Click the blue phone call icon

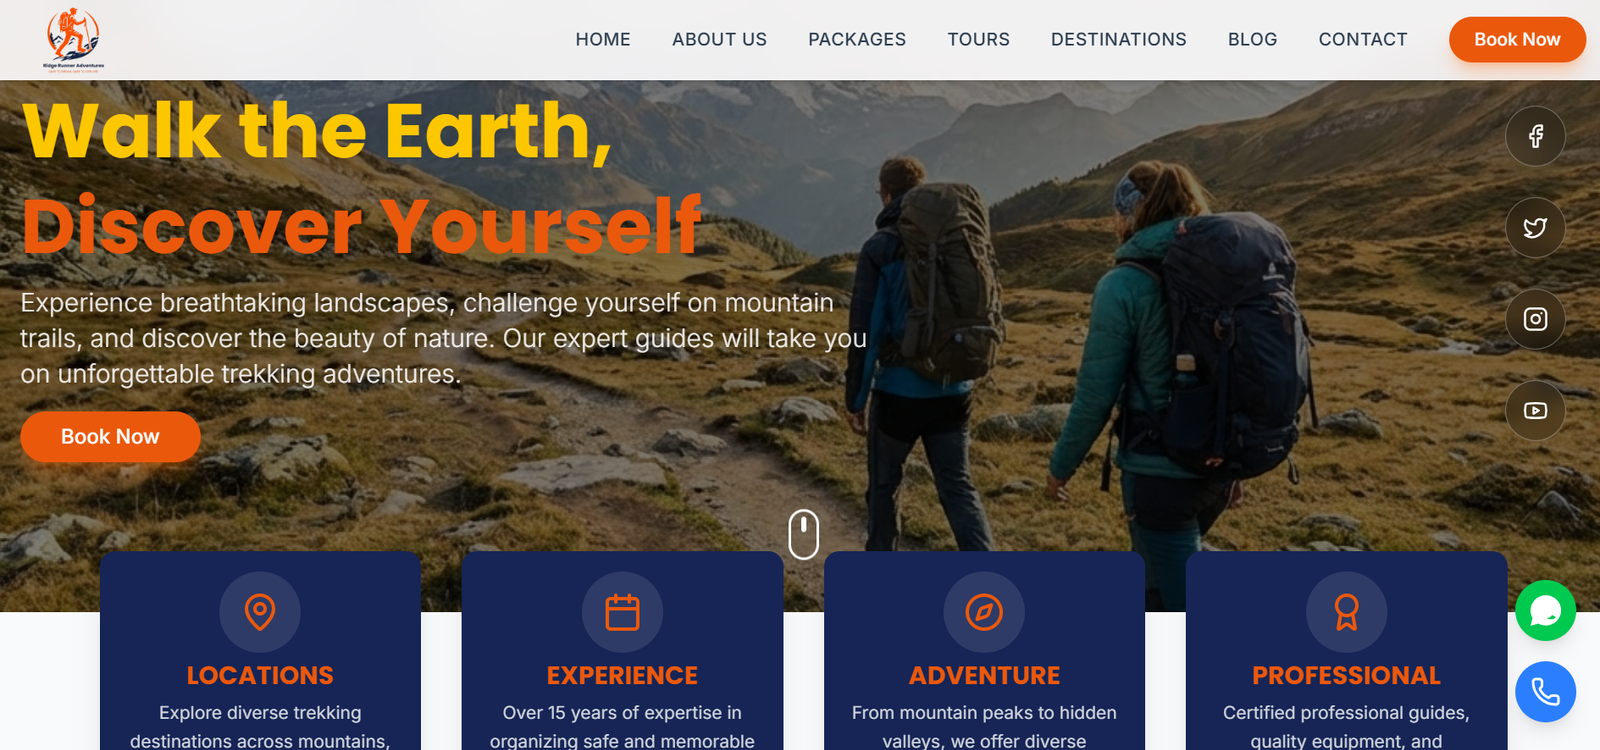(x=1545, y=692)
